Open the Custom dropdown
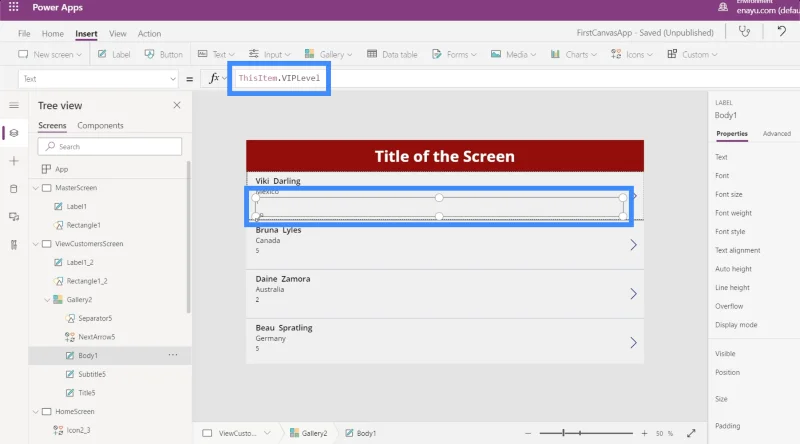The width and height of the screenshot is (800, 444). (692, 54)
